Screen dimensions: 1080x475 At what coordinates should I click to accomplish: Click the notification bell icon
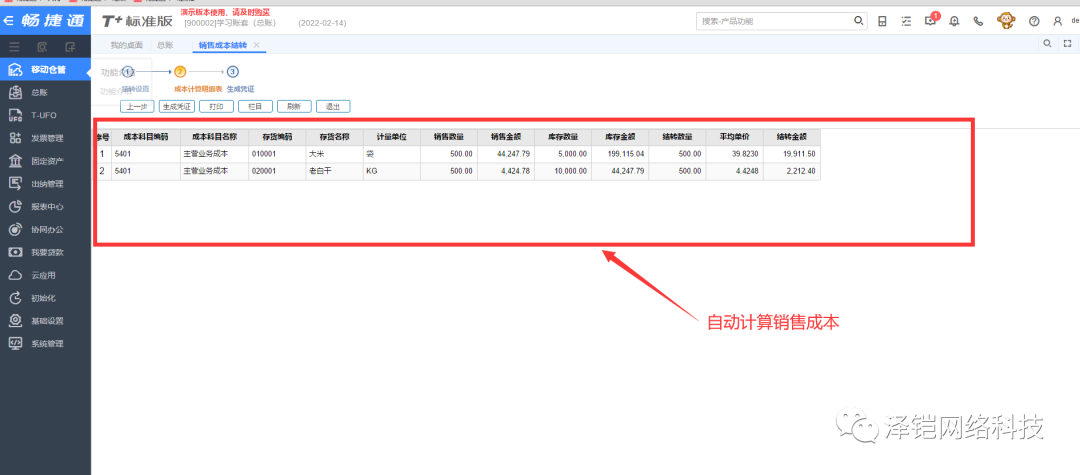point(954,21)
